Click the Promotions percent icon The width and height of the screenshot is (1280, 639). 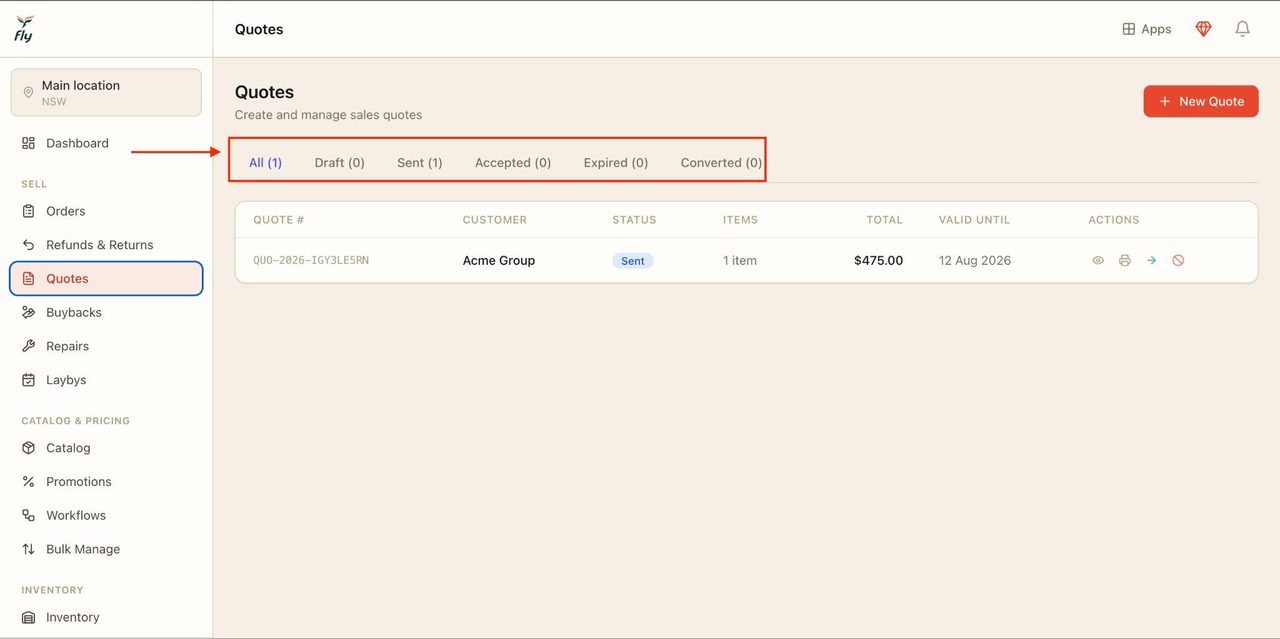tap(28, 482)
